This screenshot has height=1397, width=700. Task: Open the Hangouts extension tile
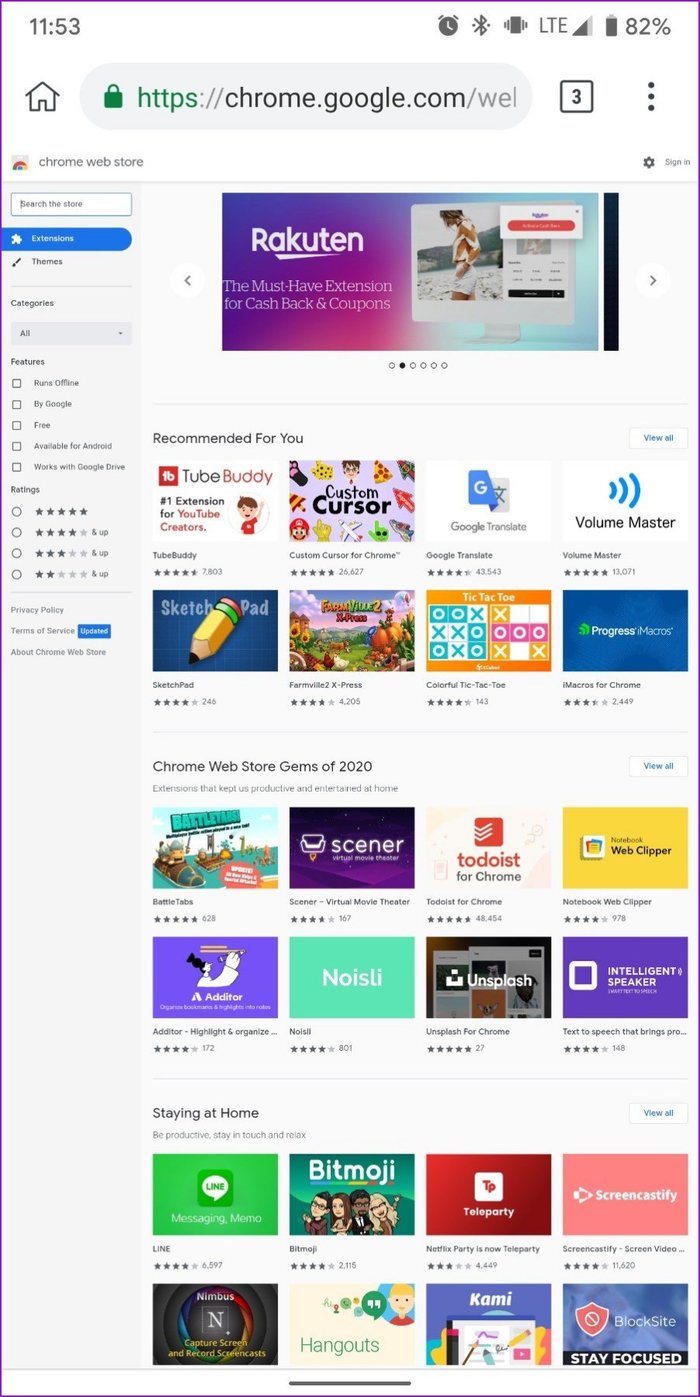(x=352, y=1324)
